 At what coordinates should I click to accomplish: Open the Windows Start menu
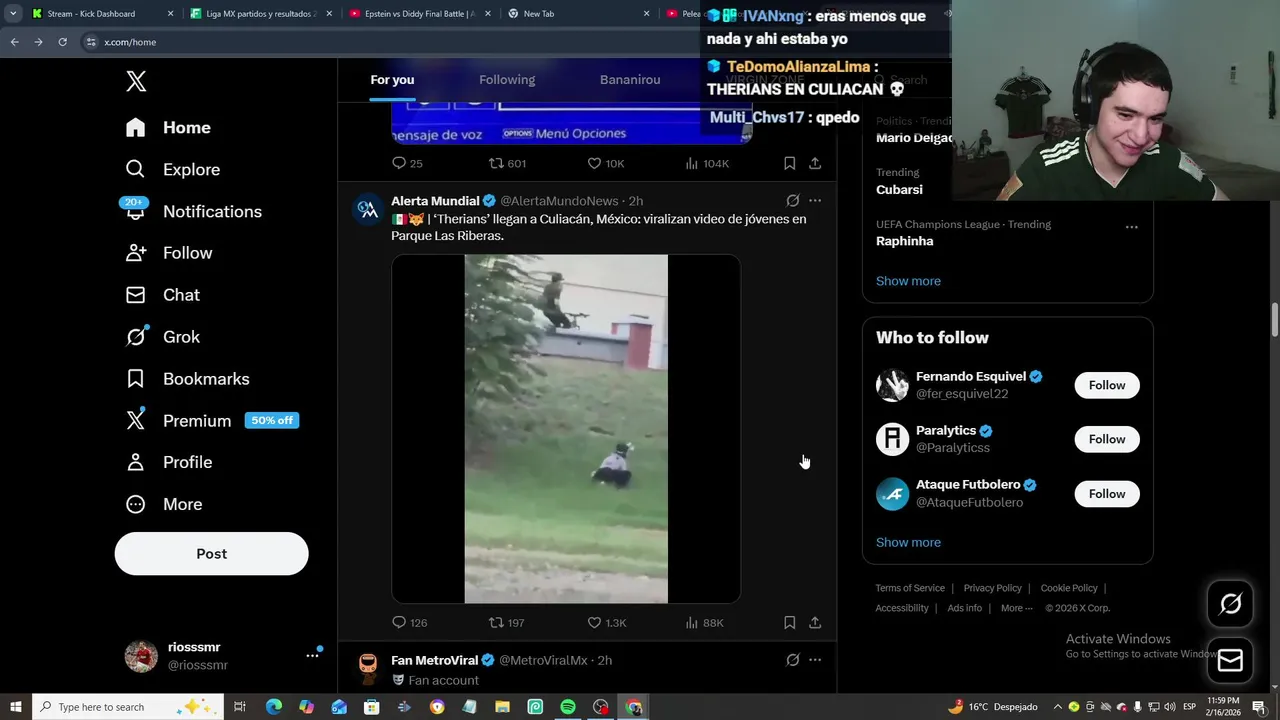coord(15,707)
